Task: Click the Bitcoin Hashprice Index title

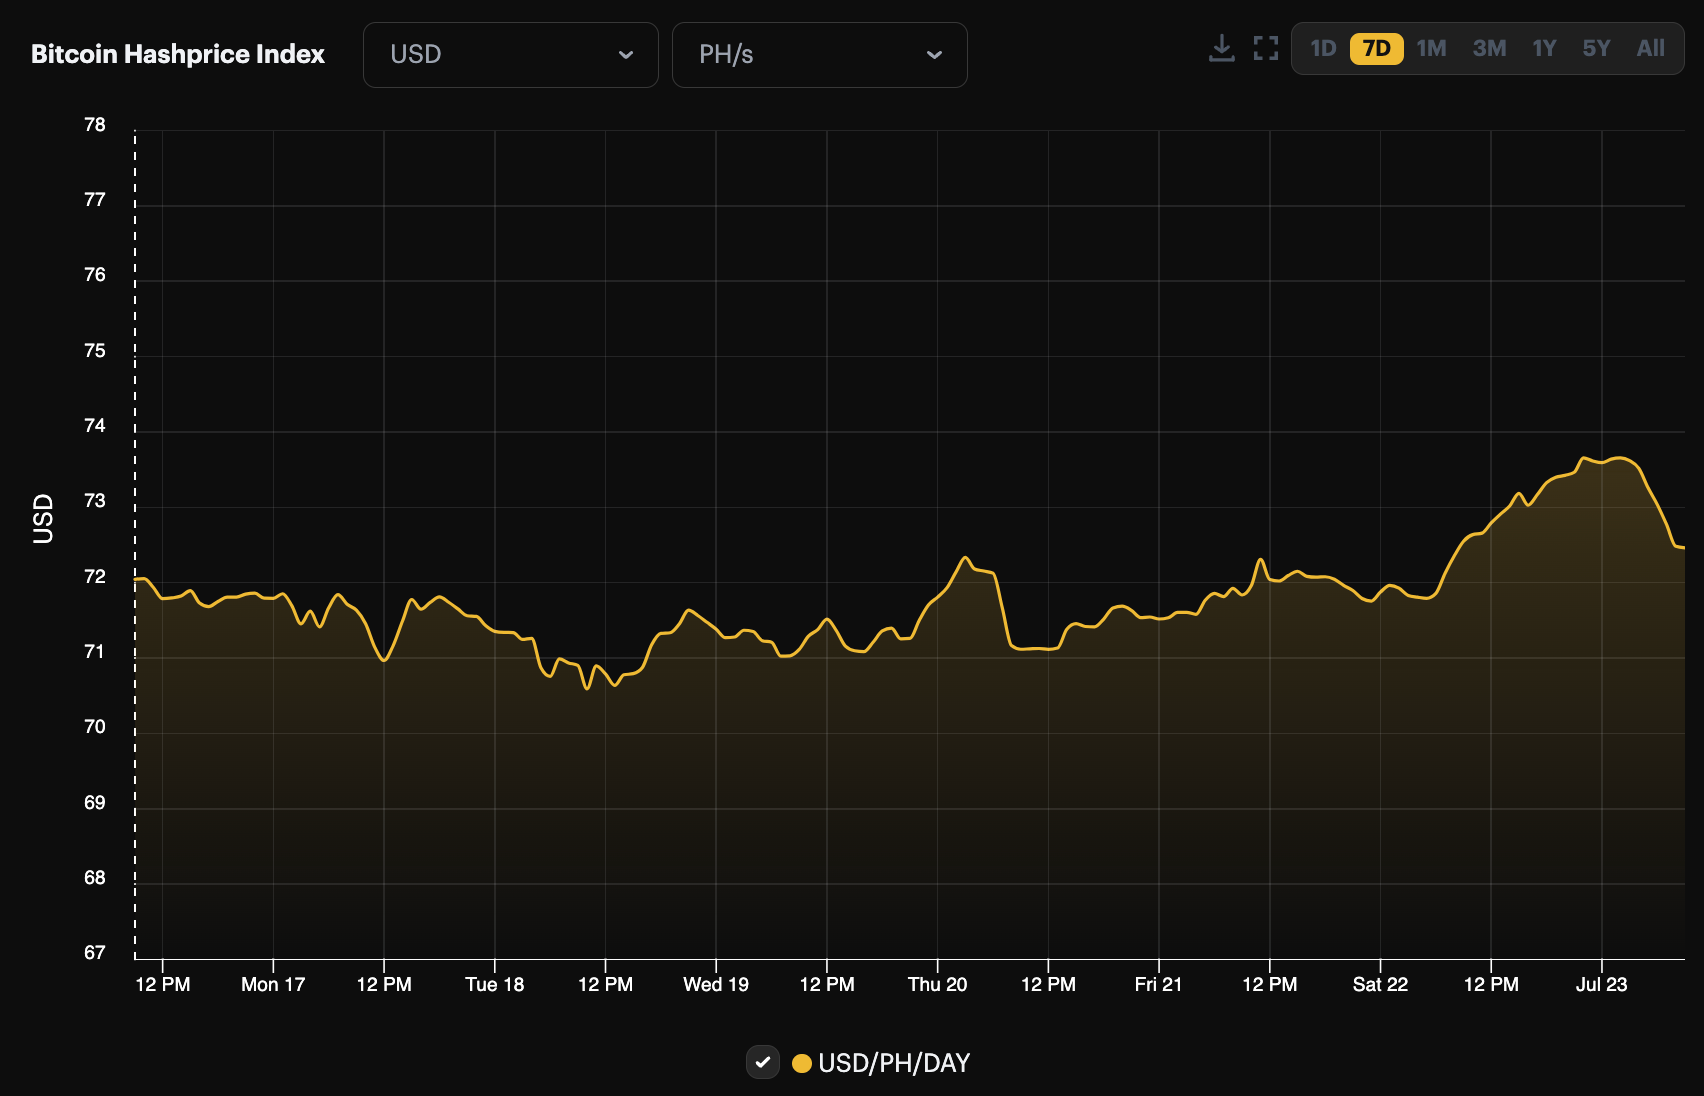Action: pyautogui.click(x=177, y=55)
